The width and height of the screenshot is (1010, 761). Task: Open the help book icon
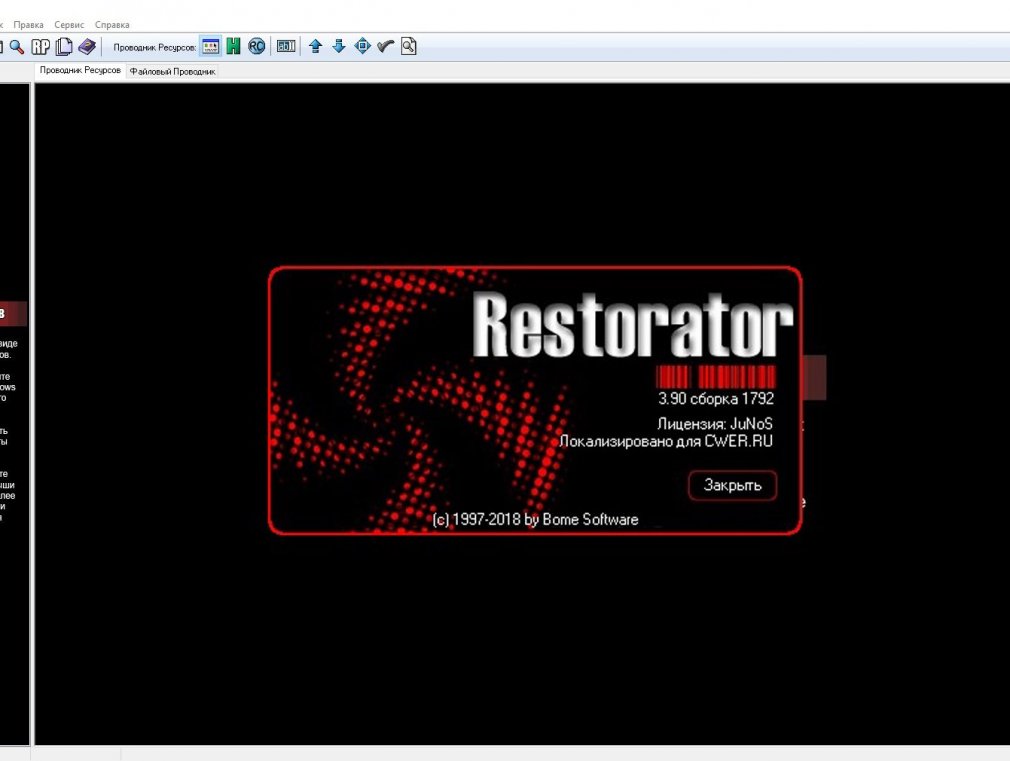86,46
